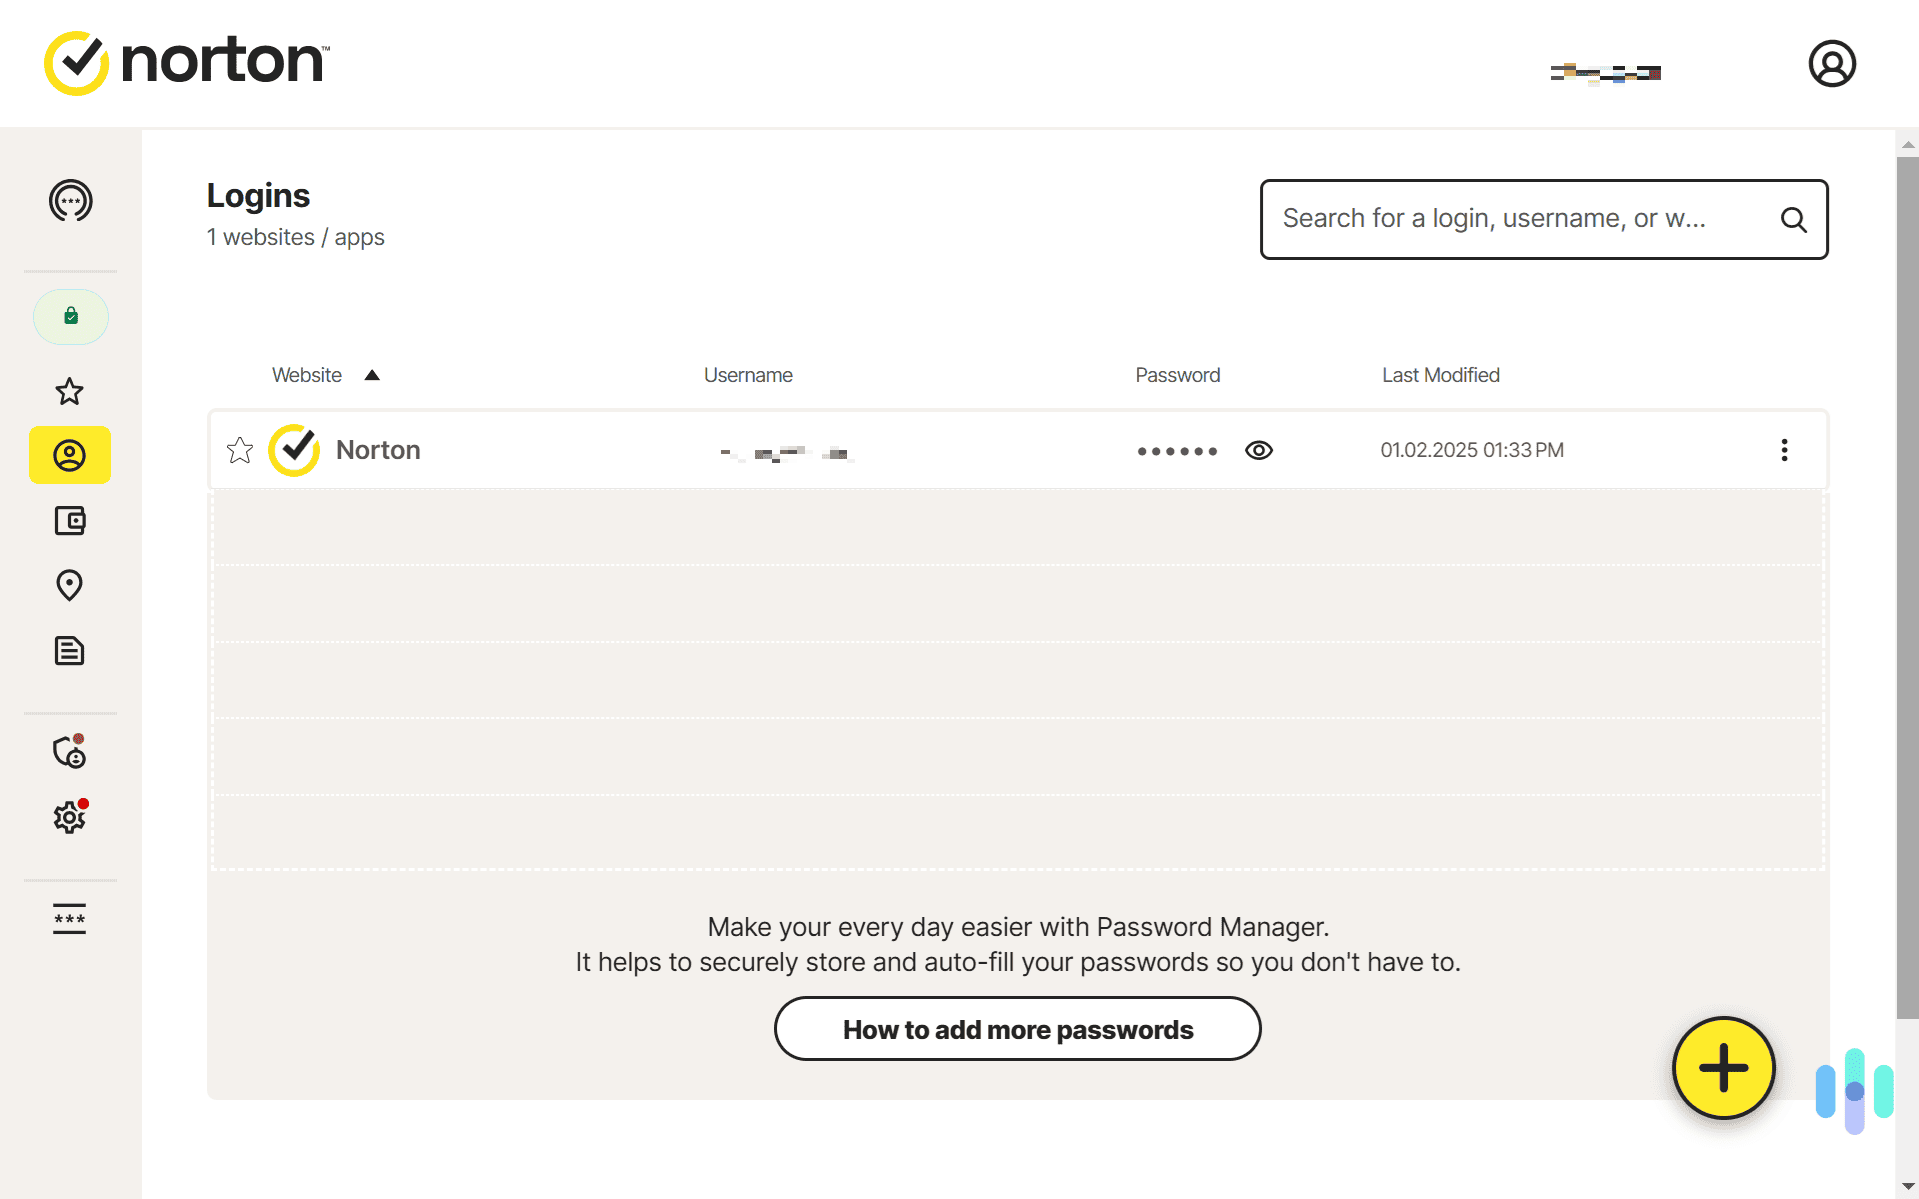This screenshot has width=1919, height=1199.
Task: Open the Addresses pin icon
Action: coord(69,585)
